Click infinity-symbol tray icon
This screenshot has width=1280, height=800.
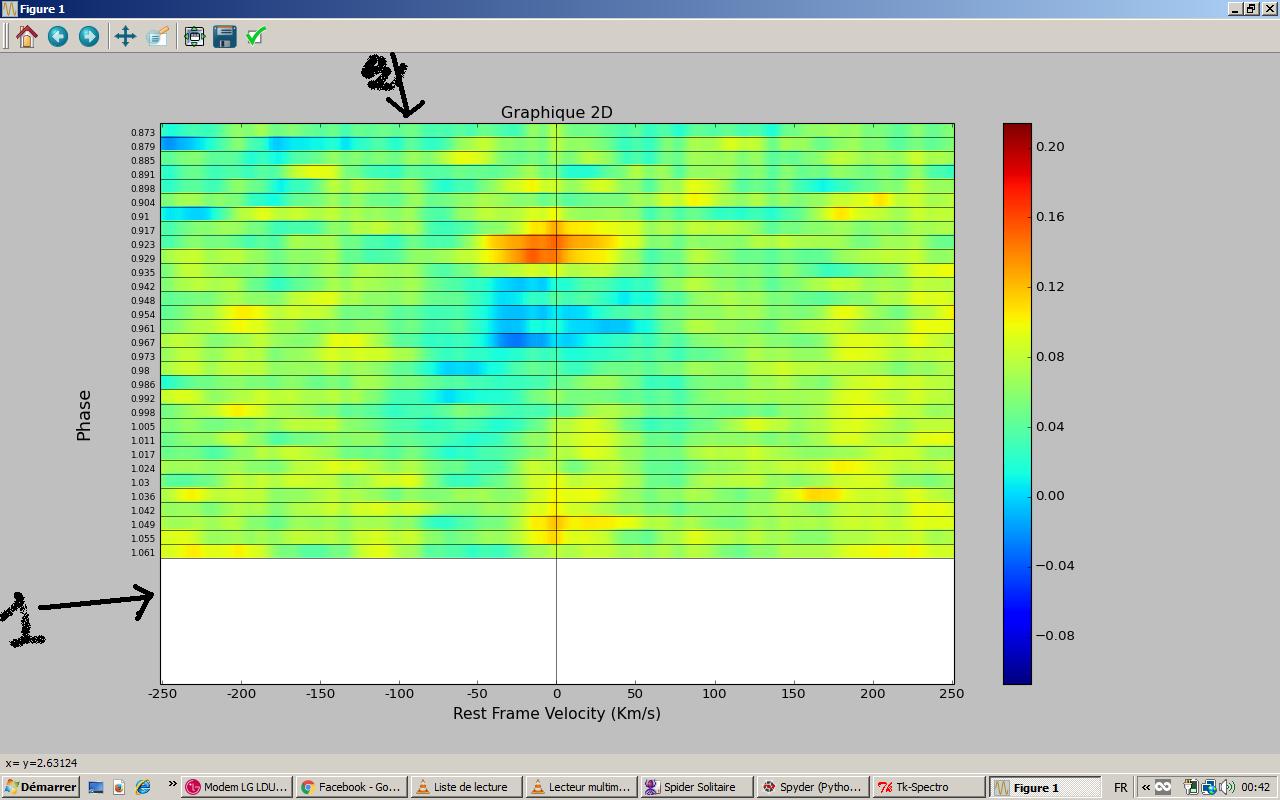coord(1163,787)
